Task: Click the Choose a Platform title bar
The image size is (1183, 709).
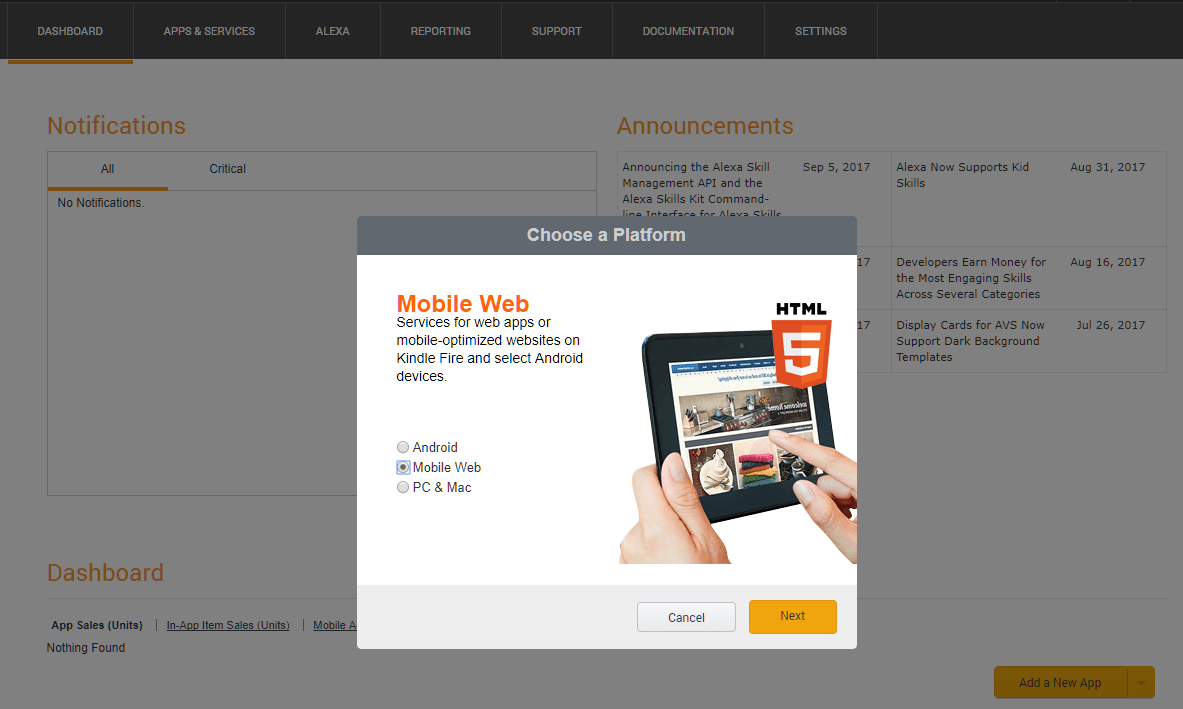Action: pyautogui.click(x=607, y=235)
